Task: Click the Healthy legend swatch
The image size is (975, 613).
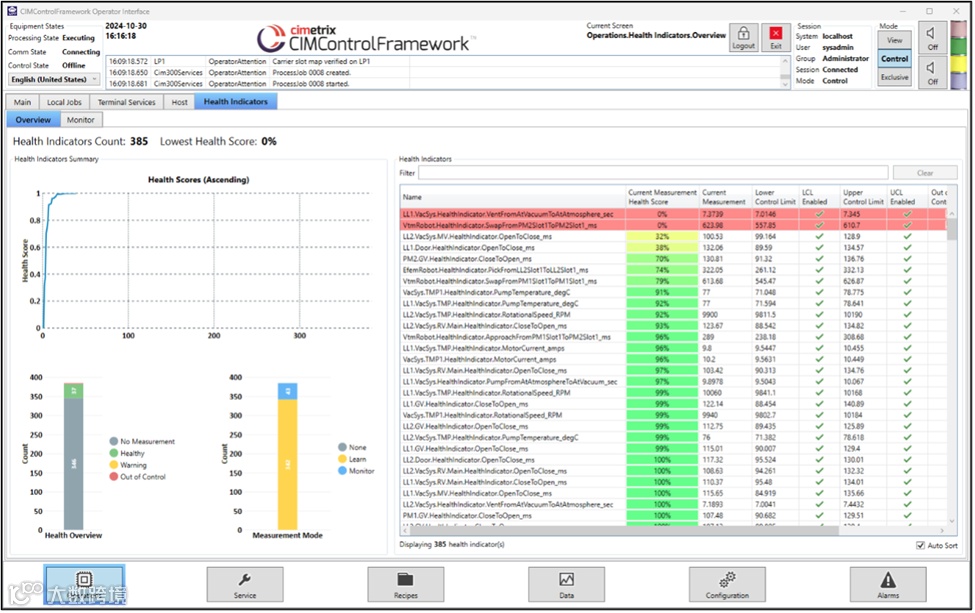Action: pos(114,453)
